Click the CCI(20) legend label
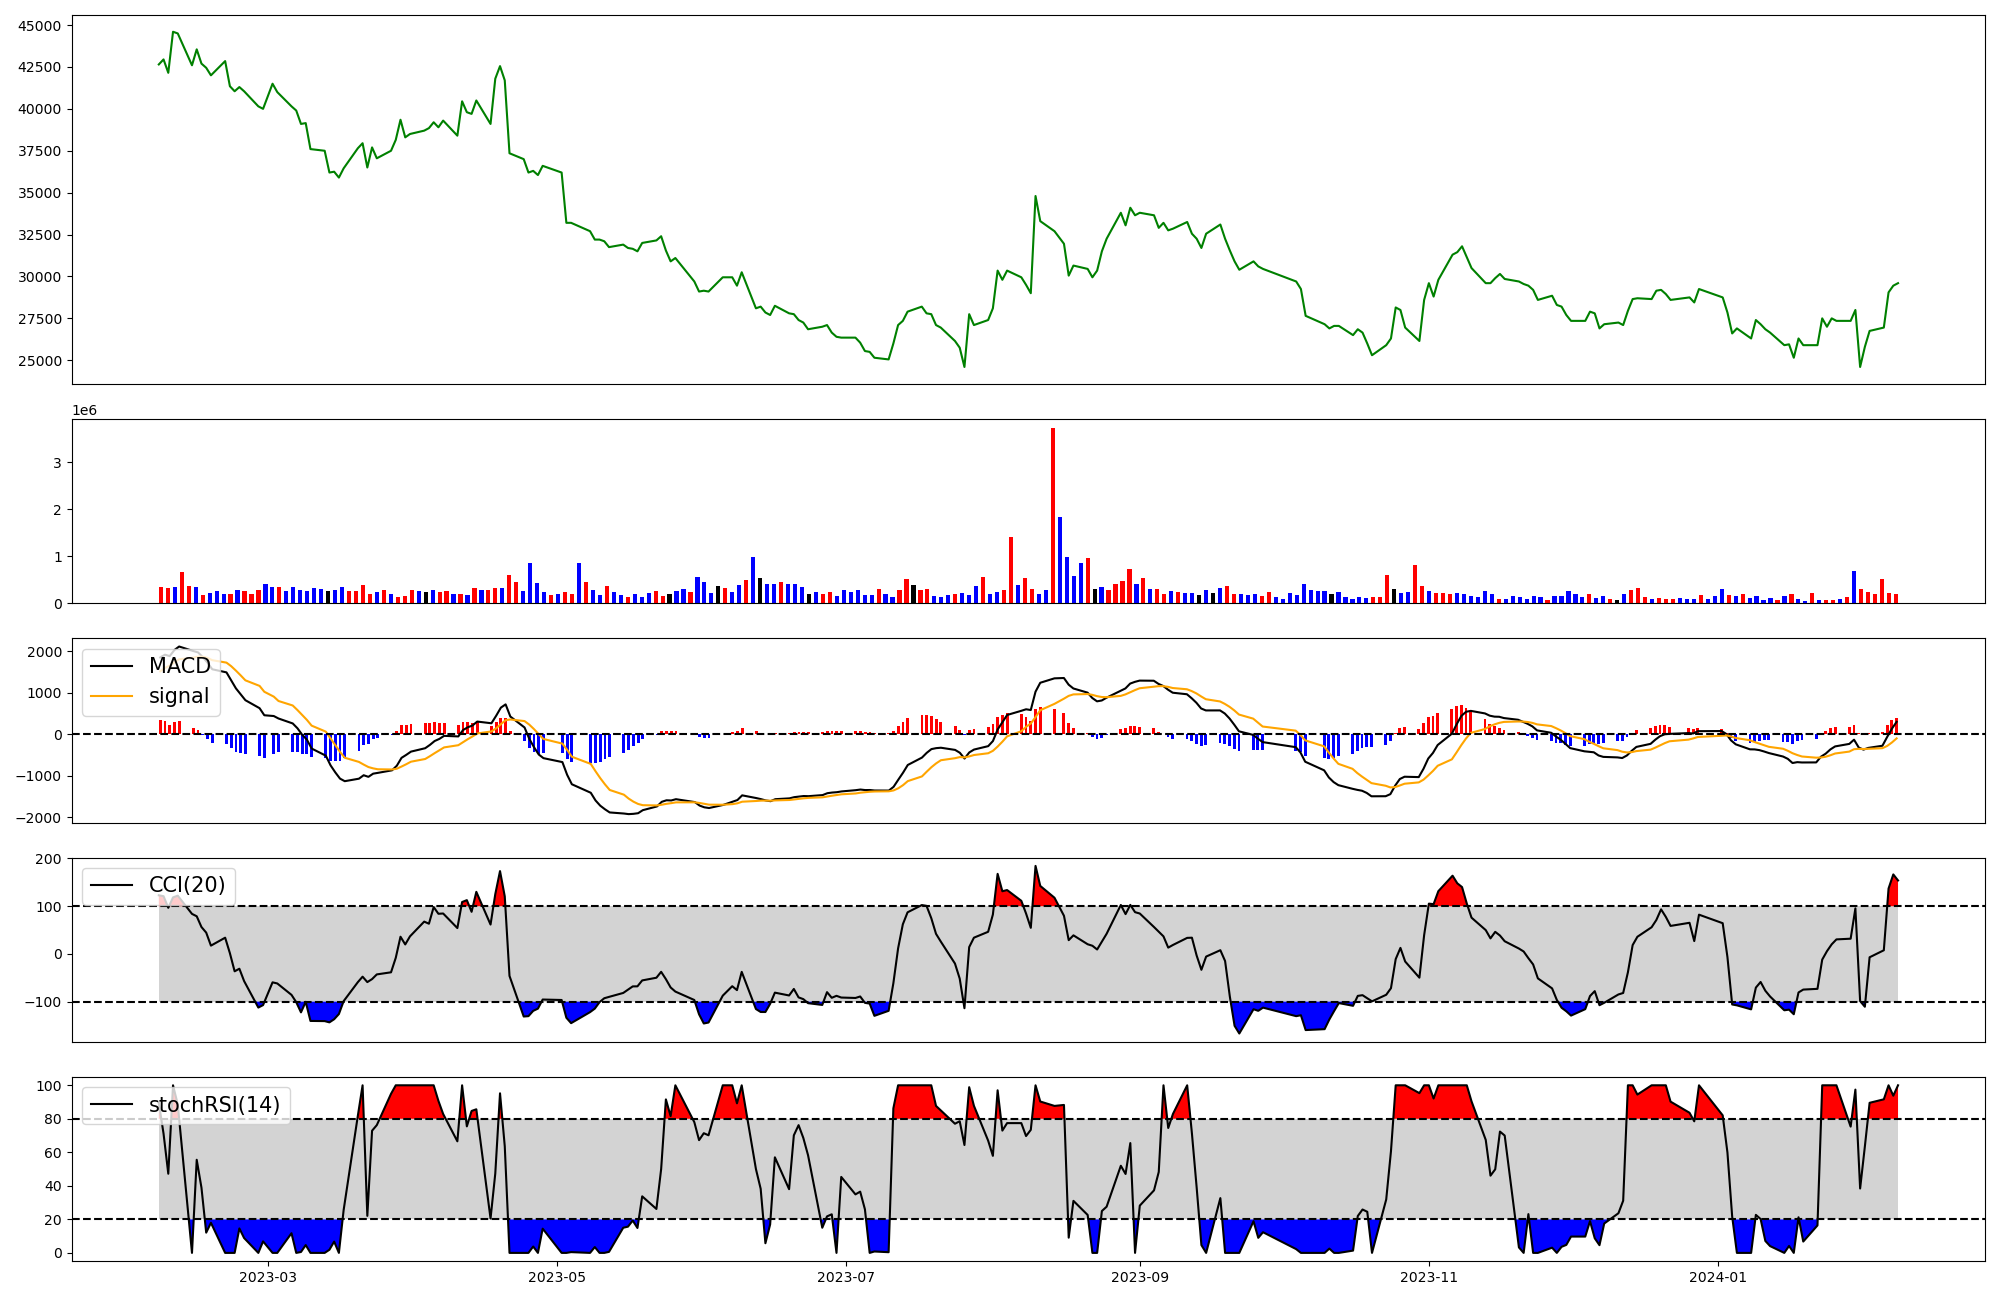The width and height of the screenshot is (2000, 1300). click(x=187, y=885)
